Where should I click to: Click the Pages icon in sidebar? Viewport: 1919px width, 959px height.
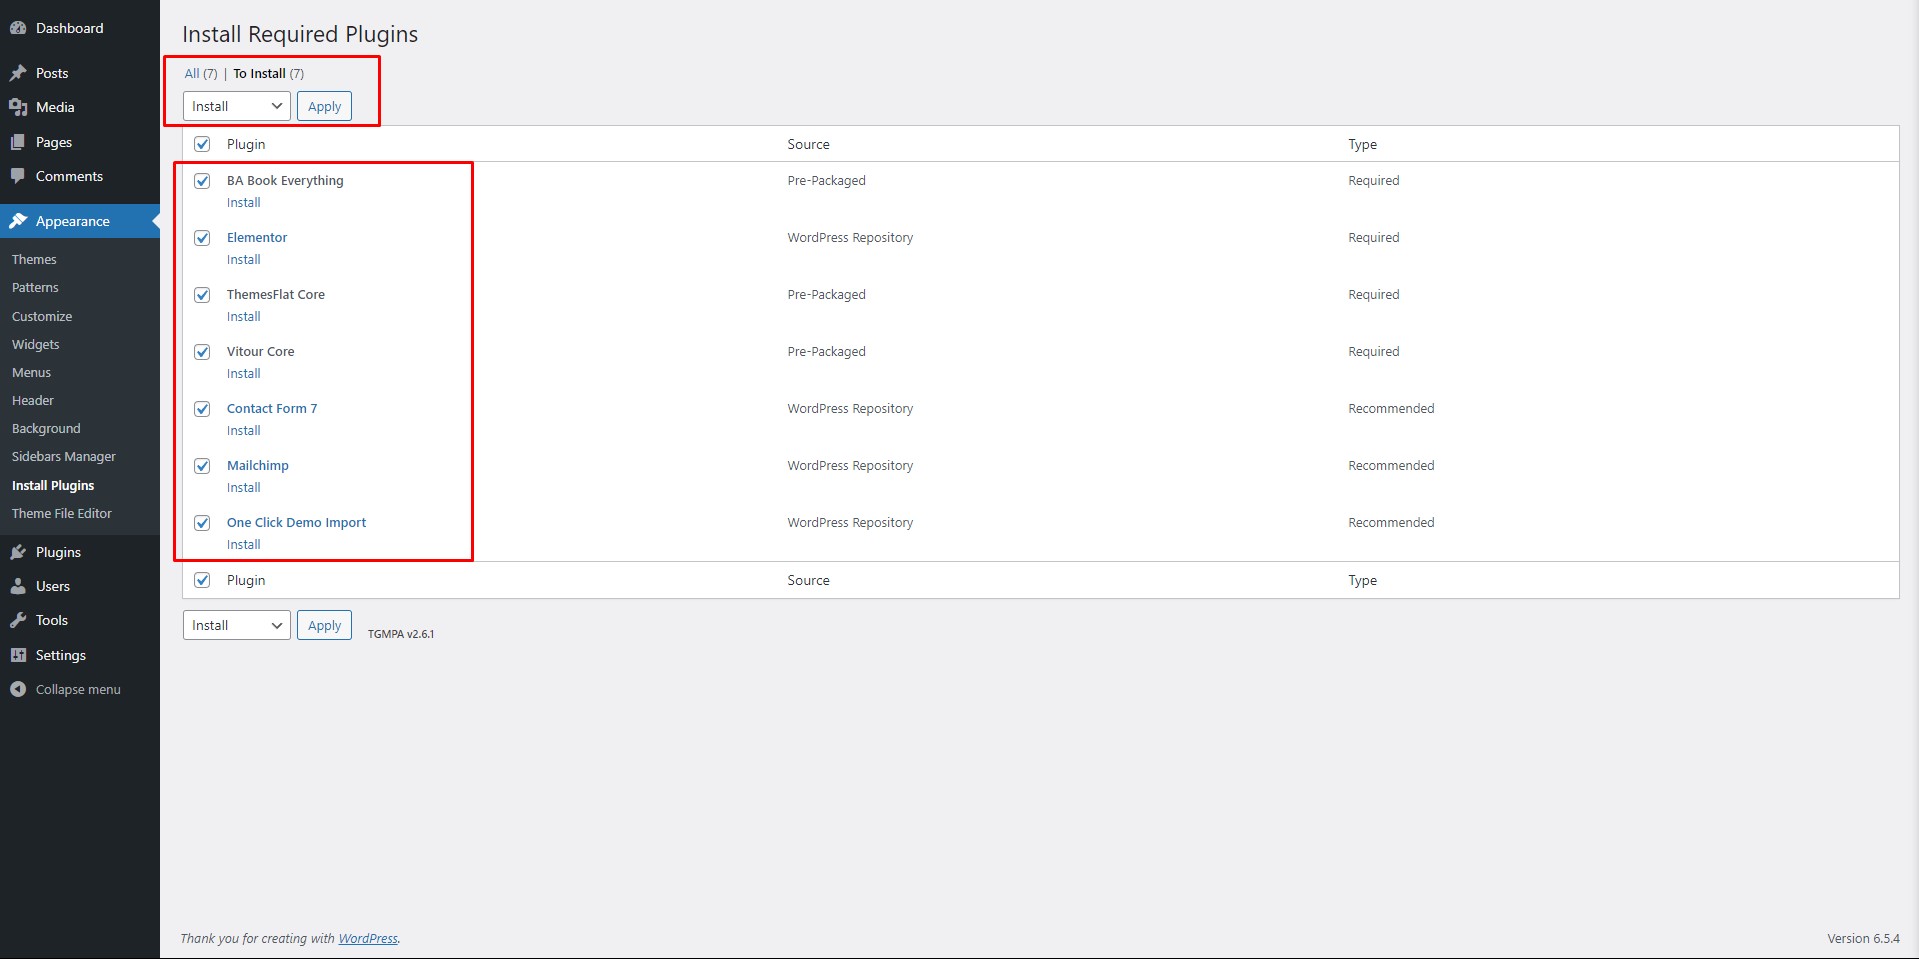click(x=18, y=142)
